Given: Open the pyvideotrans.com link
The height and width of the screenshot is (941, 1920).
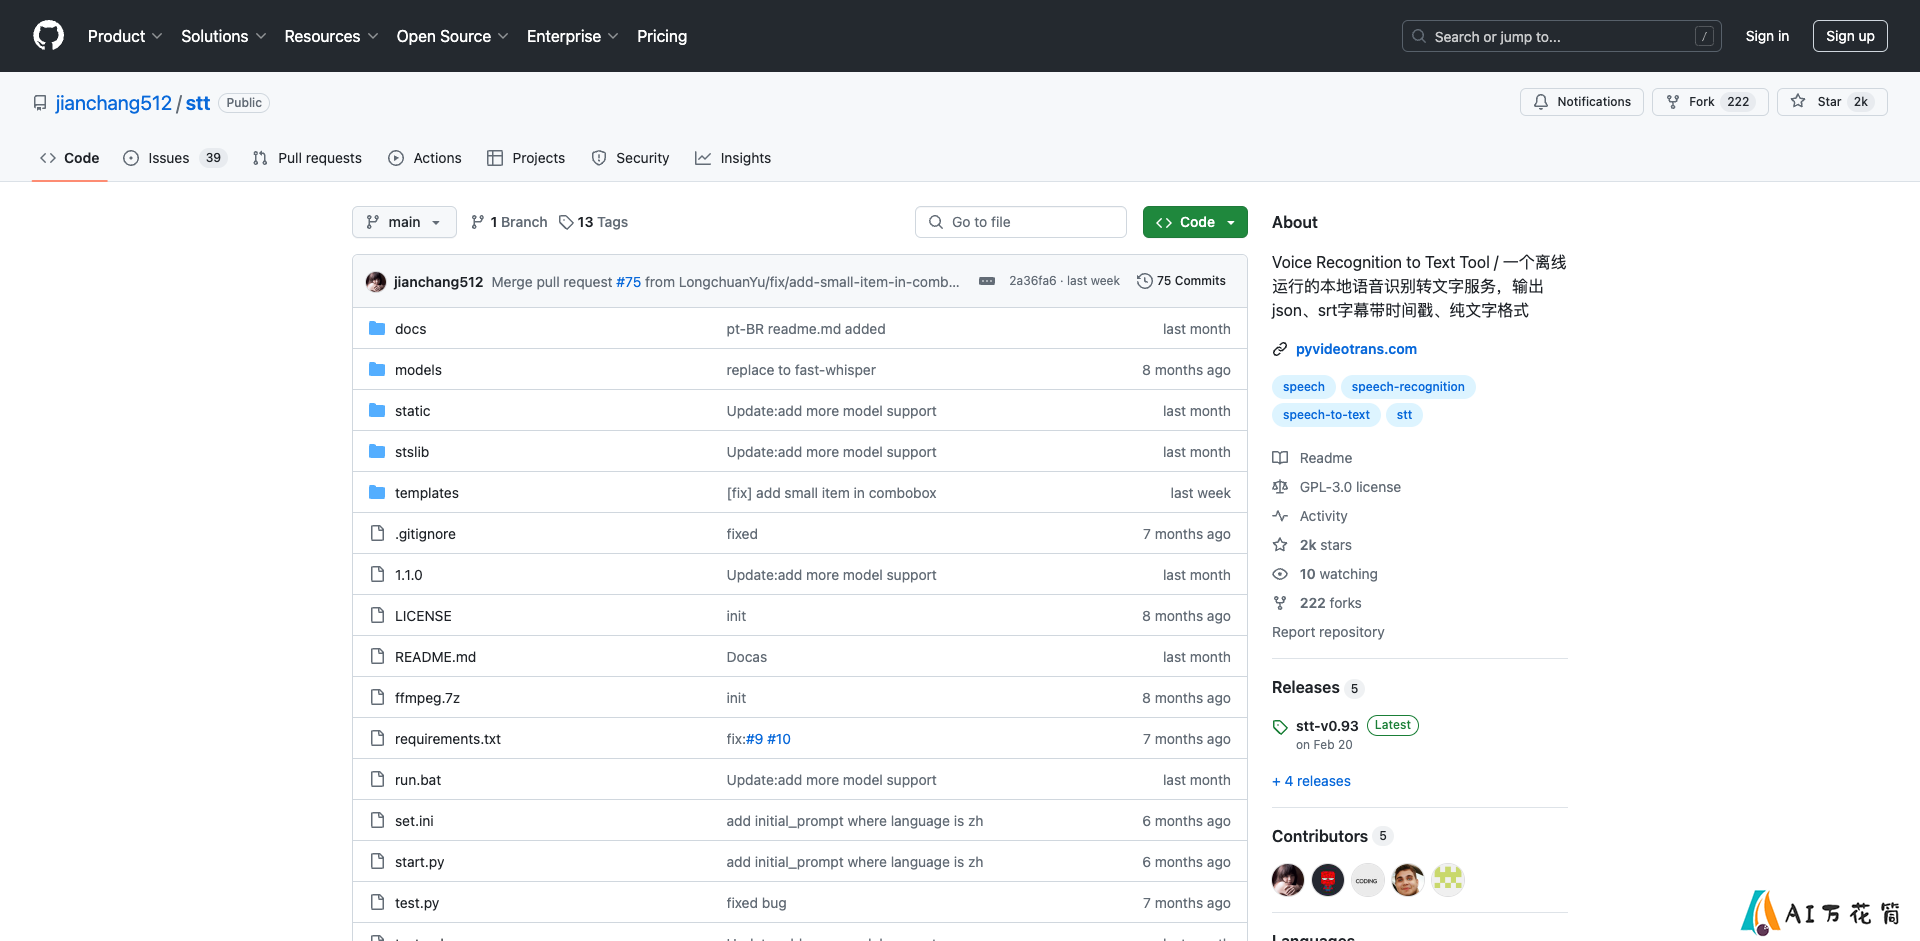Looking at the screenshot, I should [x=1356, y=349].
